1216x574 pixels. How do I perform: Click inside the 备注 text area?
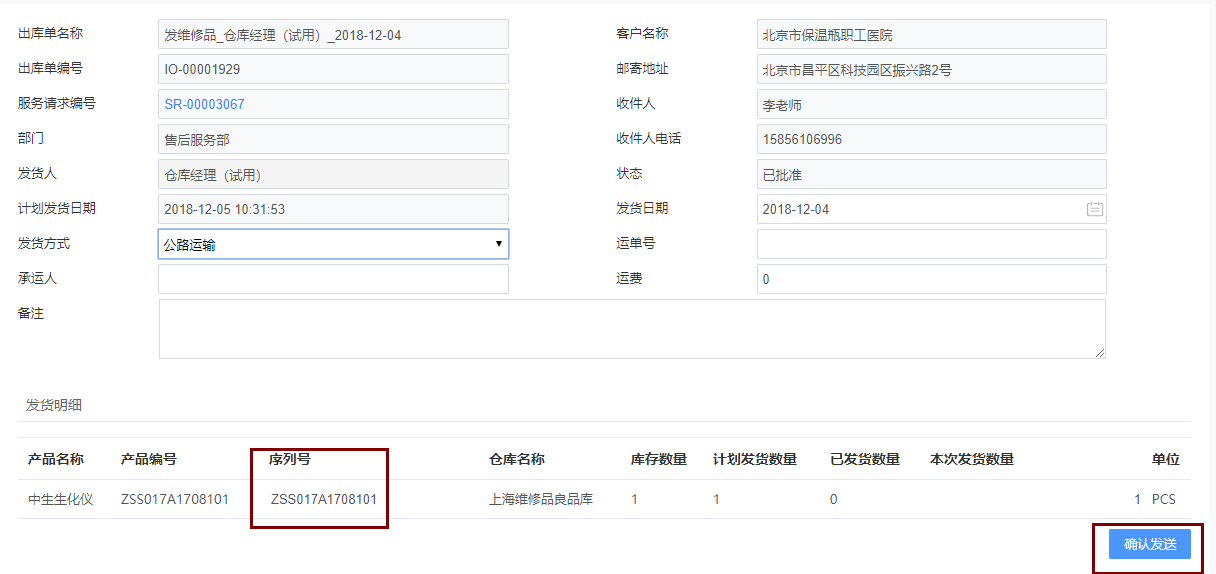(631, 328)
